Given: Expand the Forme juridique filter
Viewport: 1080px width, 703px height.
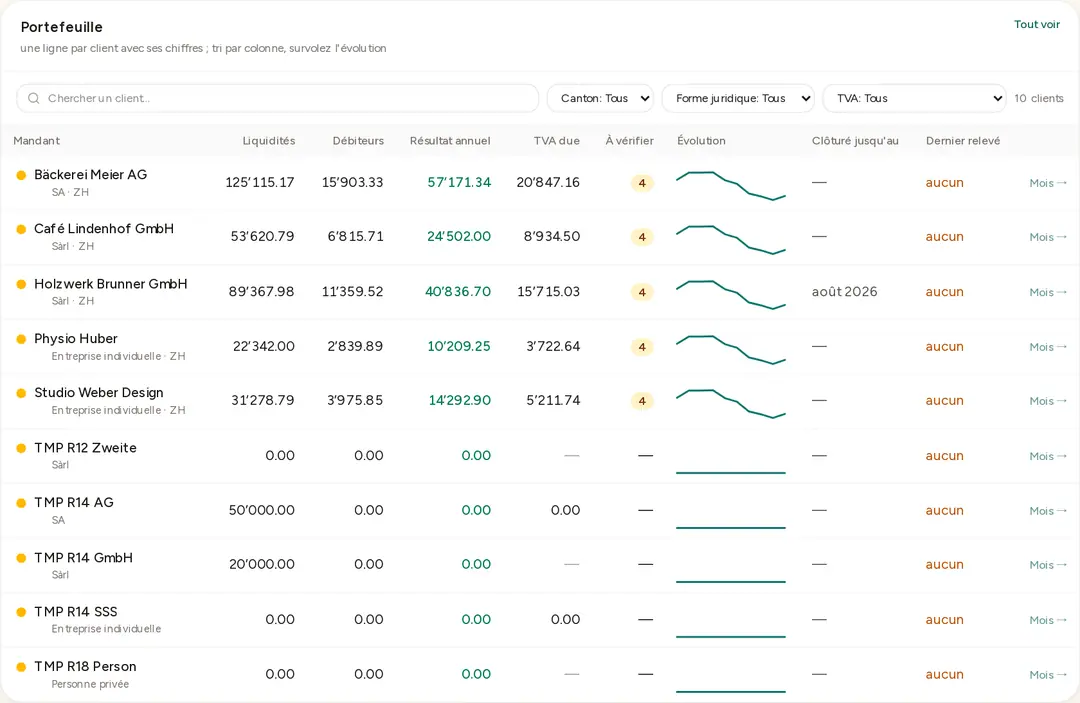Looking at the screenshot, I should point(738,98).
